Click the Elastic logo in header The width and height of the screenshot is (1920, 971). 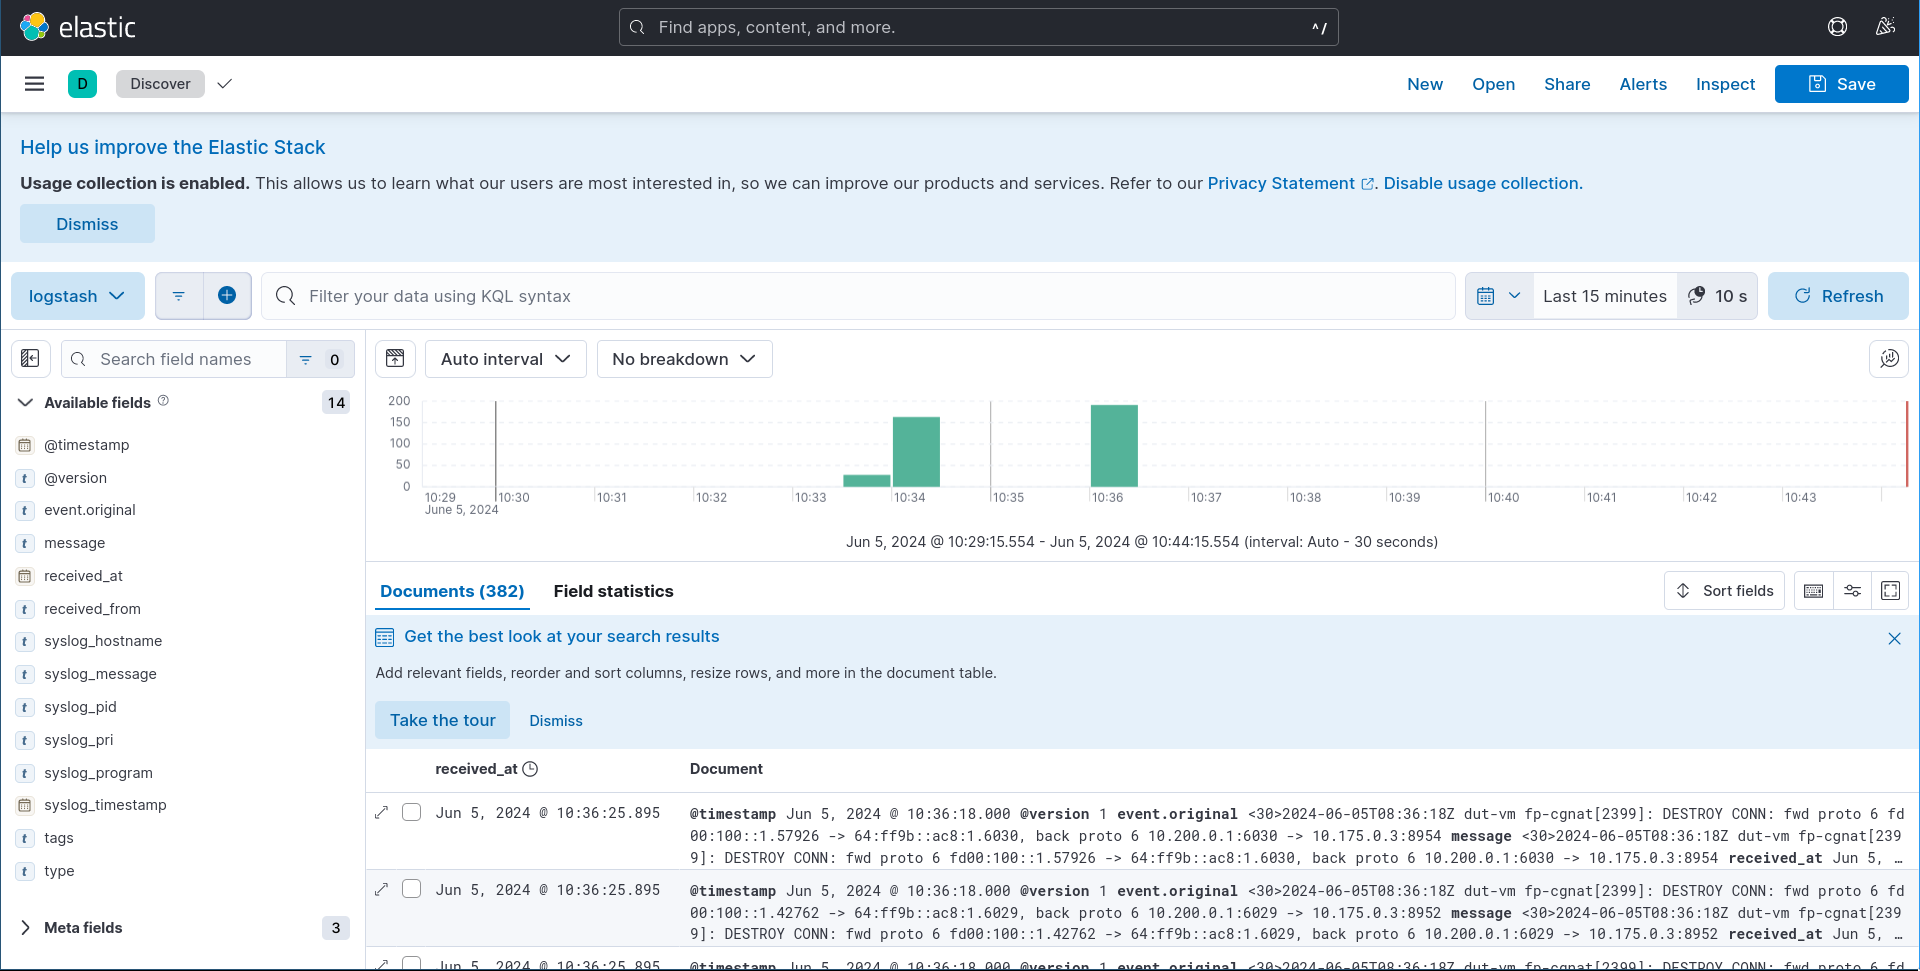78,27
